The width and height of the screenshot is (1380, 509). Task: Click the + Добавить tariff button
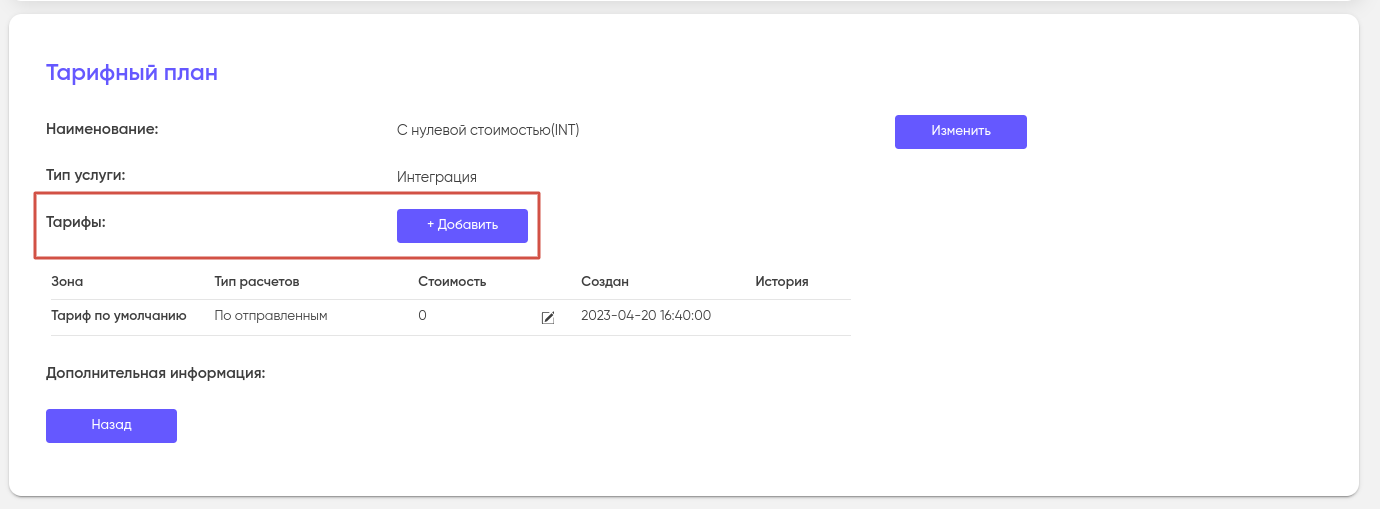[462, 225]
